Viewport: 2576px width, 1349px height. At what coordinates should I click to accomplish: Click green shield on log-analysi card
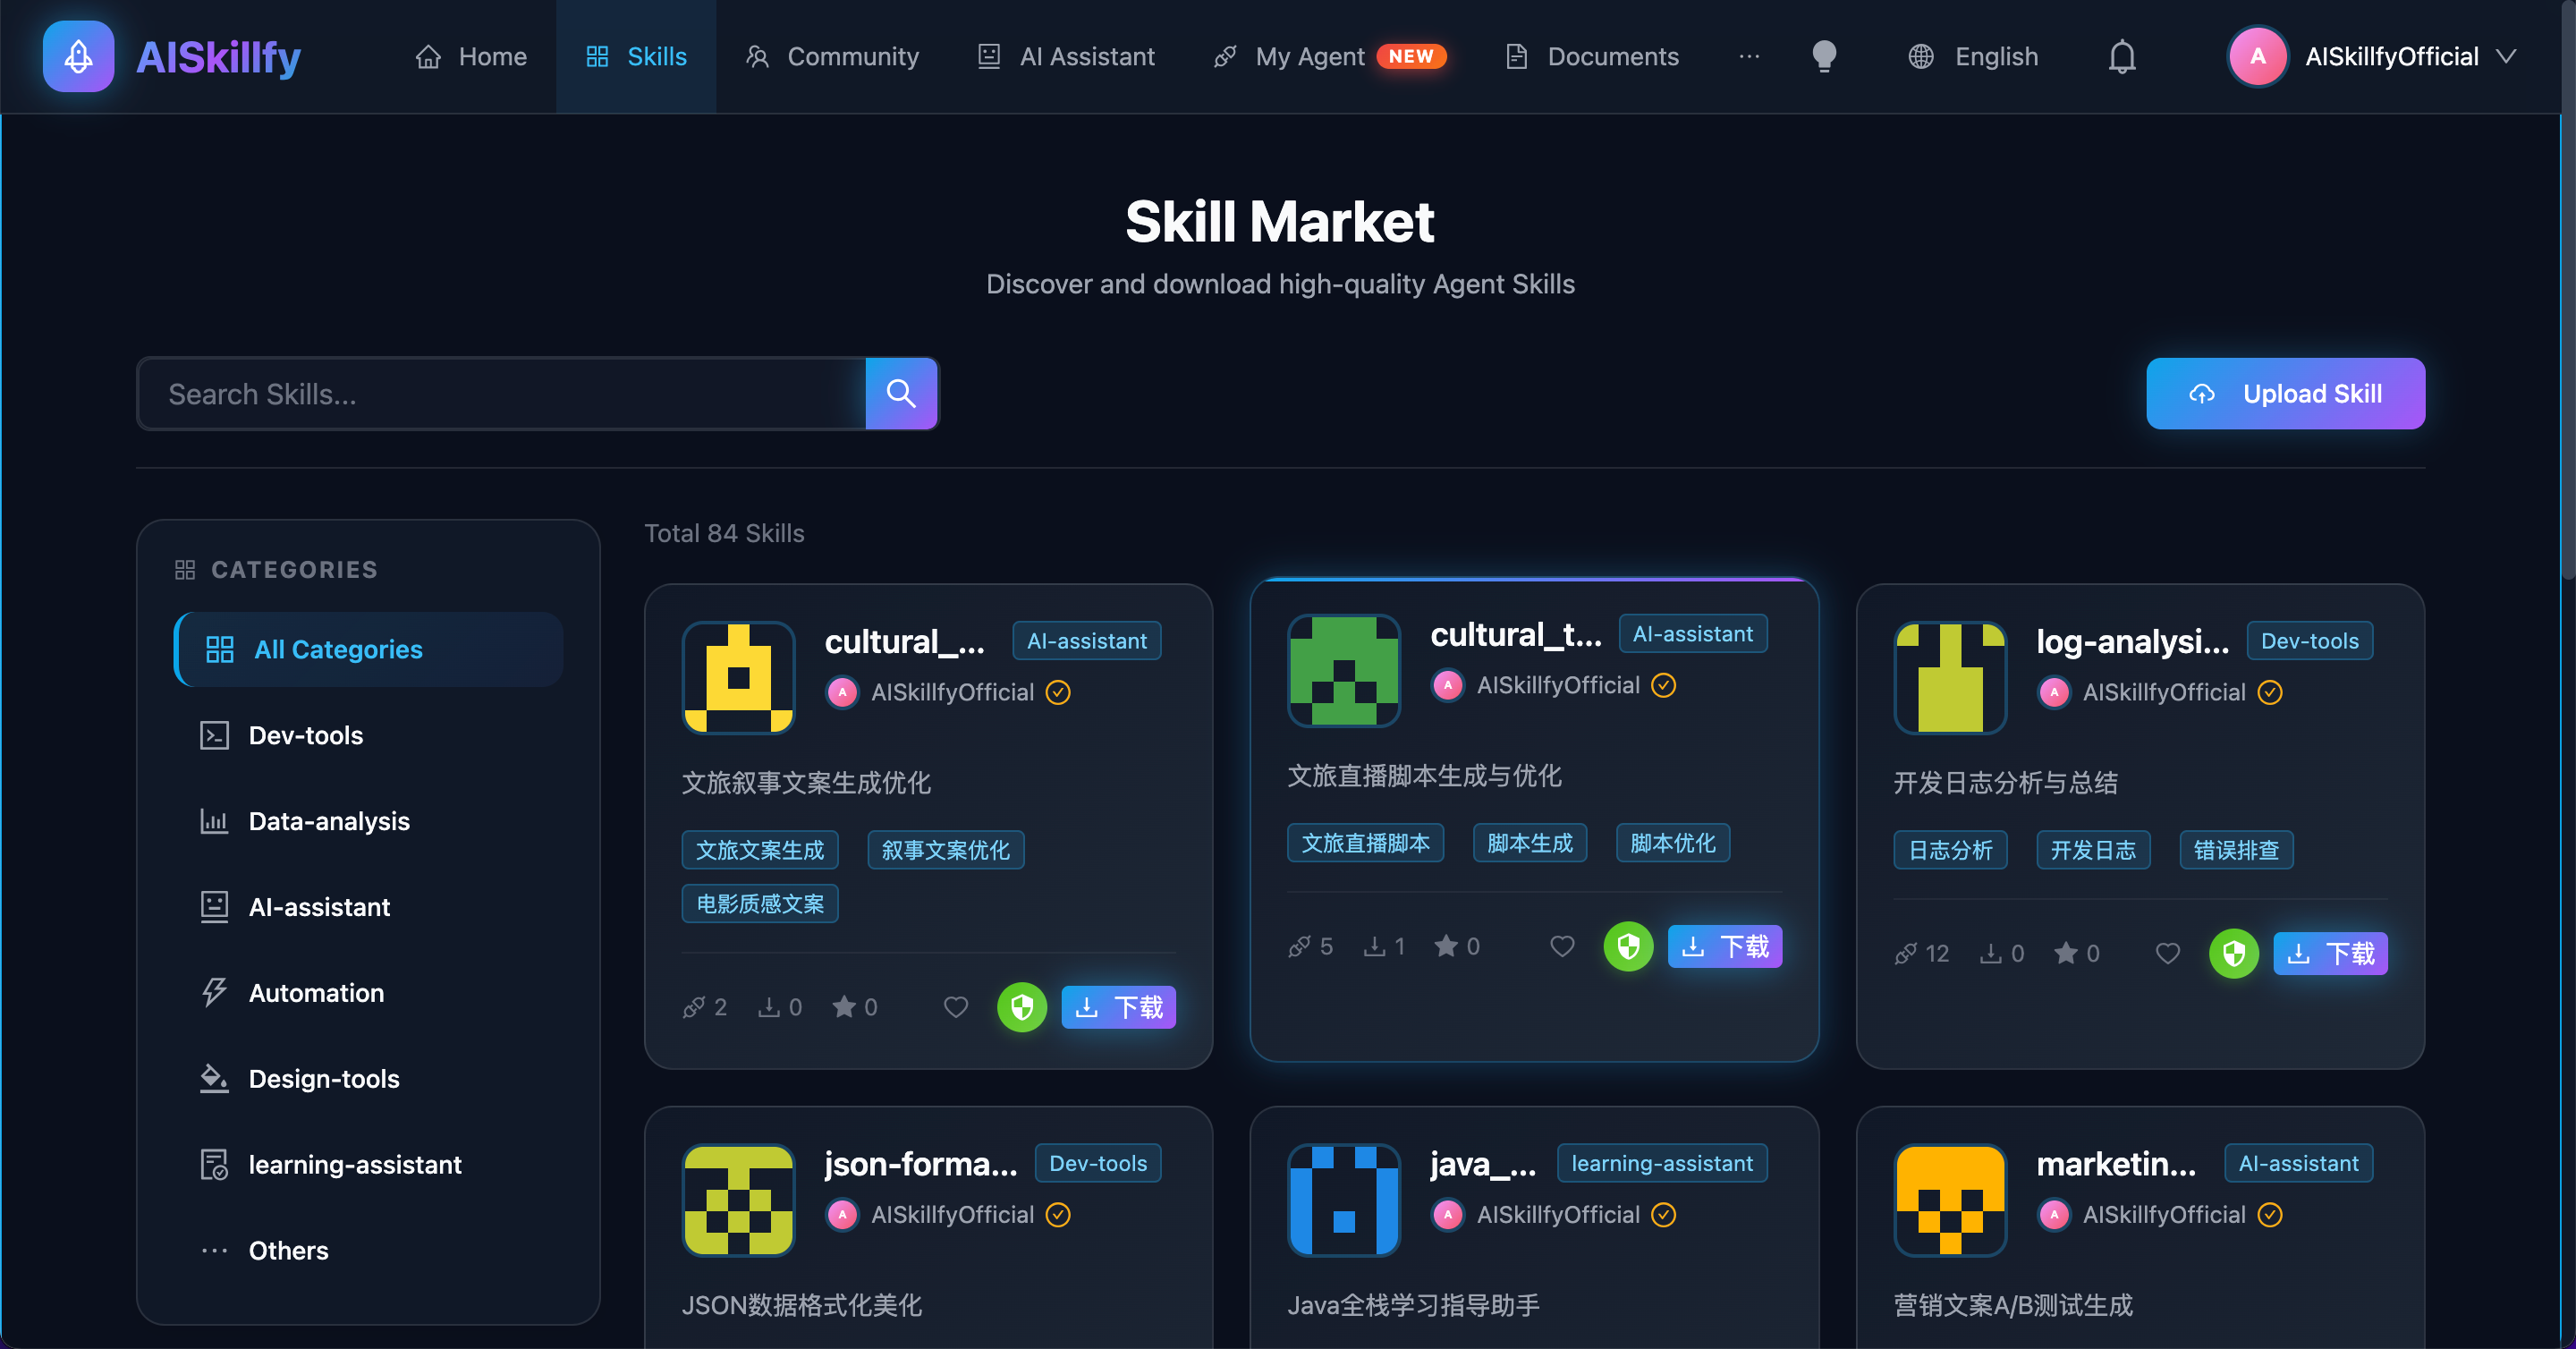2234,953
